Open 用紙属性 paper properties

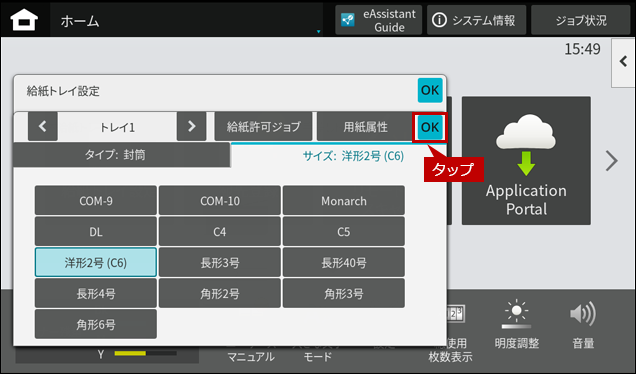(x=365, y=127)
